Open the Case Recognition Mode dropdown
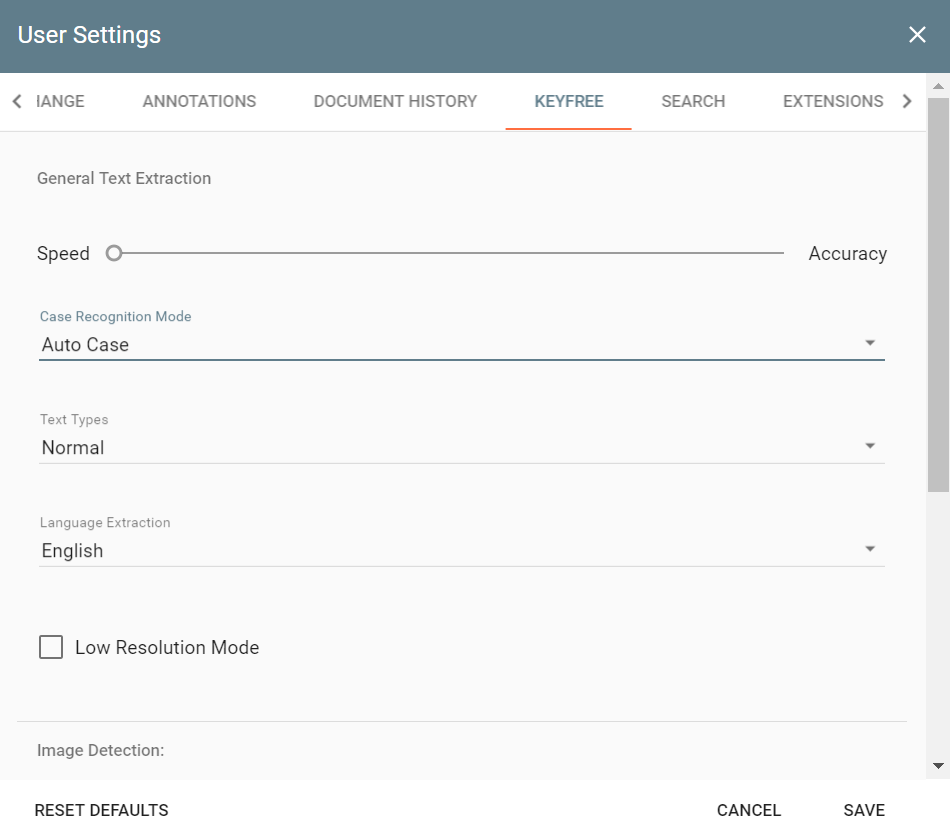Screen dimensions: 950x839 click(x=870, y=341)
